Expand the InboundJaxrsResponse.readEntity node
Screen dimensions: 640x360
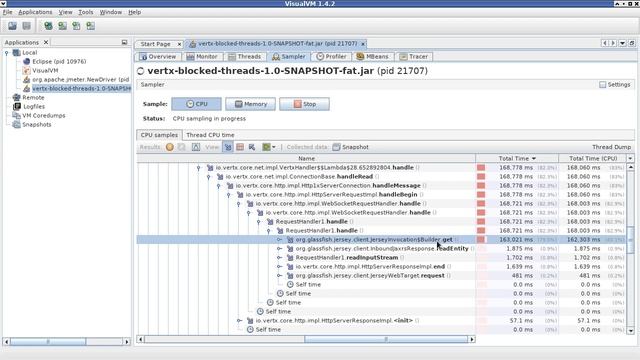tap(279, 249)
